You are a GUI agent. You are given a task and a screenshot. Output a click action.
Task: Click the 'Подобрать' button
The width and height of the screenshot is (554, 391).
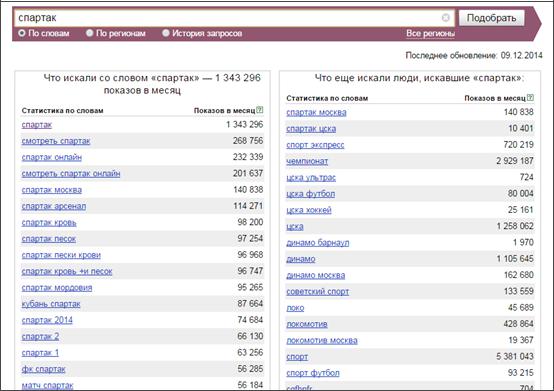[x=491, y=18]
